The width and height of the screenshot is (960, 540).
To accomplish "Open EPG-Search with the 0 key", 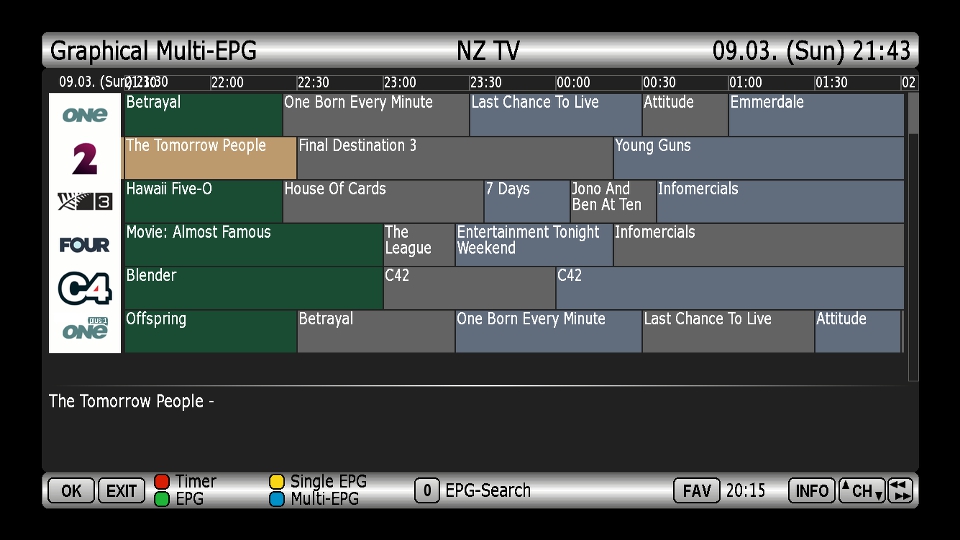I will (x=426, y=491).
